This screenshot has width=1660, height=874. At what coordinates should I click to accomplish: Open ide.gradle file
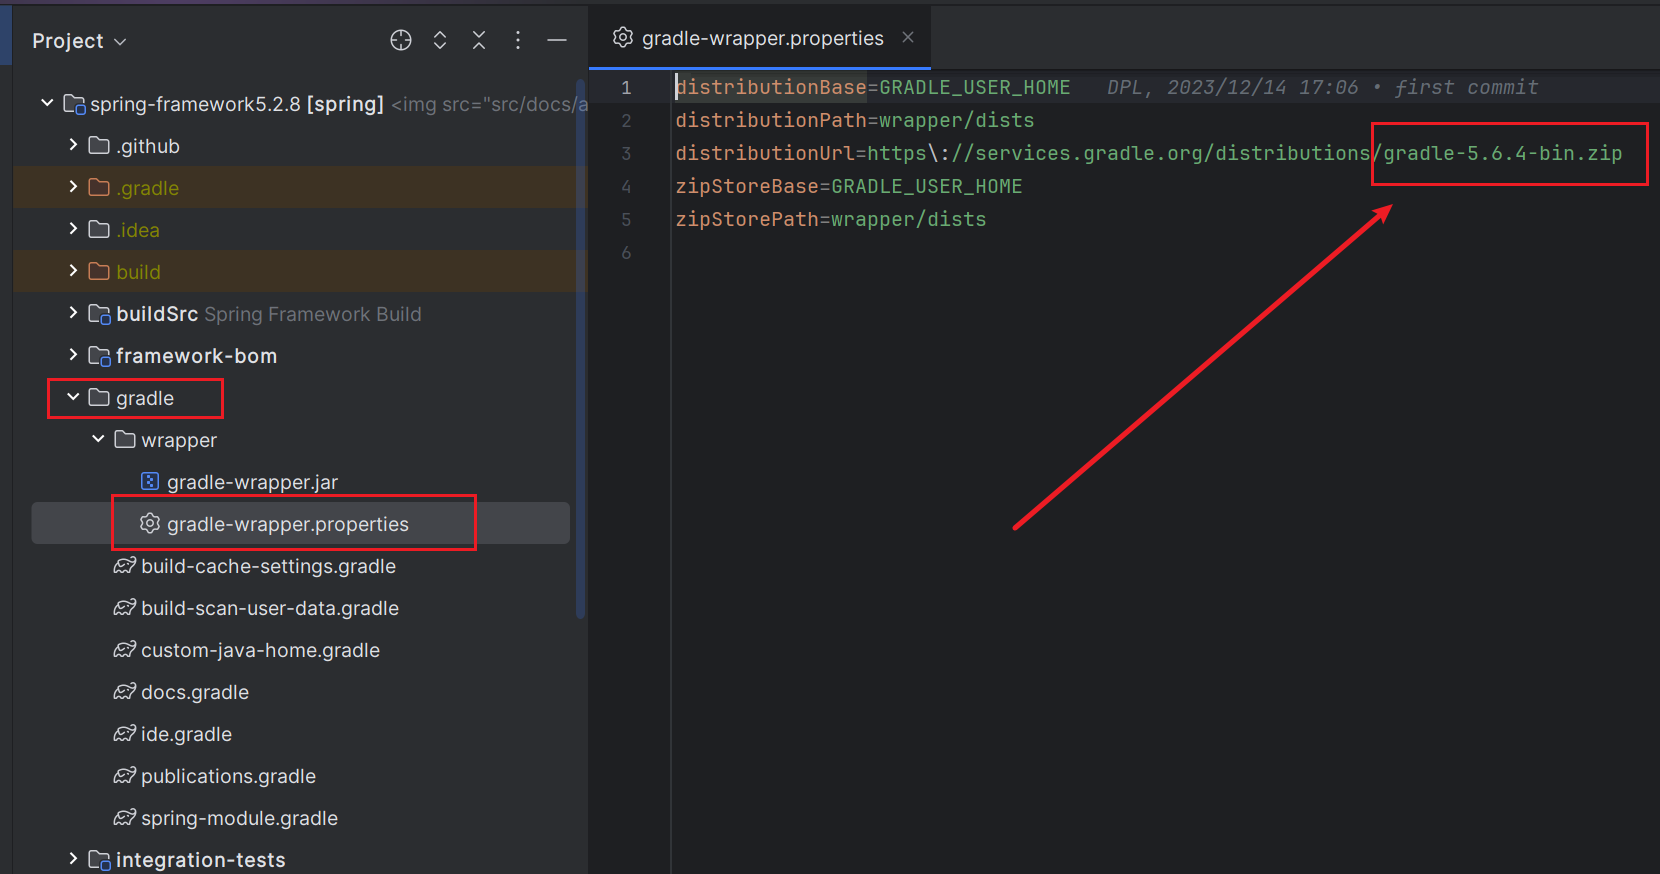[186, 734]
